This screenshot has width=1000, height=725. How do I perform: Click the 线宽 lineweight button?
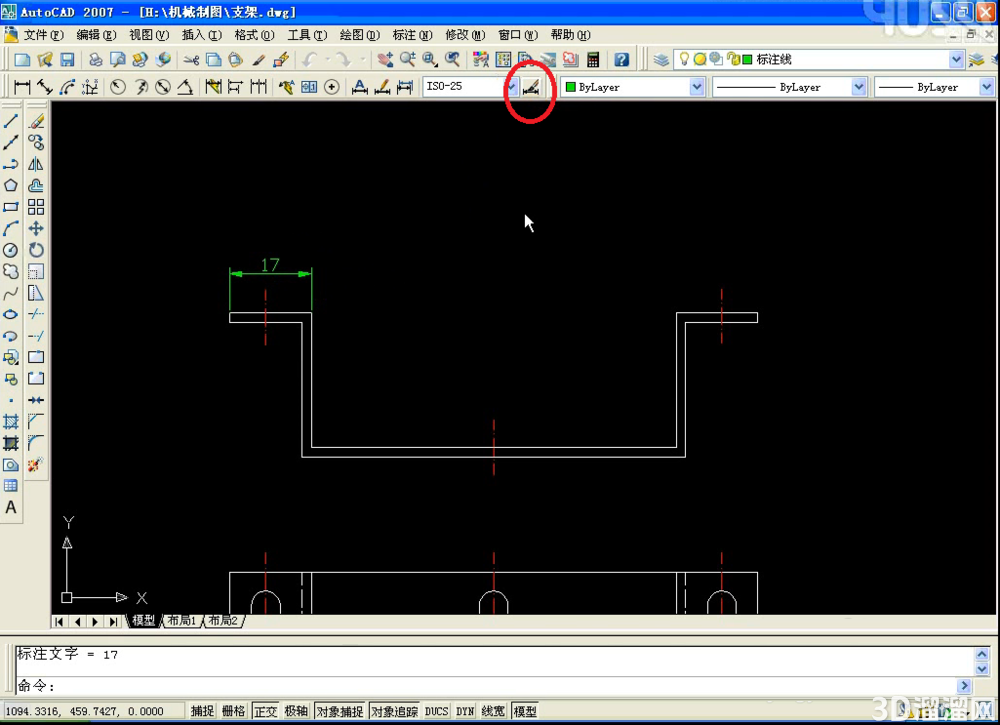click(x=492, y=711)
